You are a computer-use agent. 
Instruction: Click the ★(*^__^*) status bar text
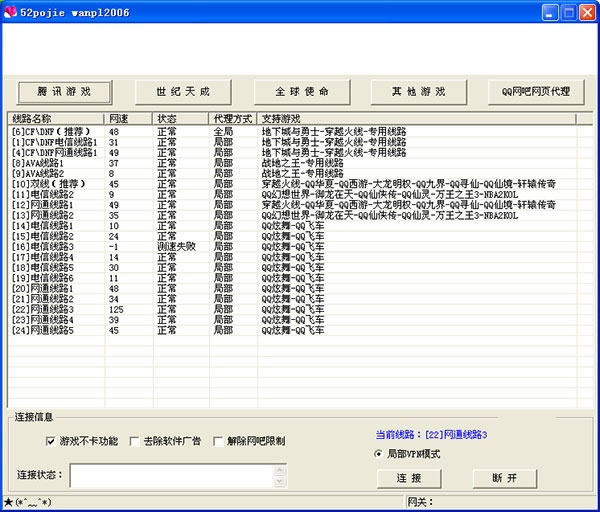pos(28,502)
